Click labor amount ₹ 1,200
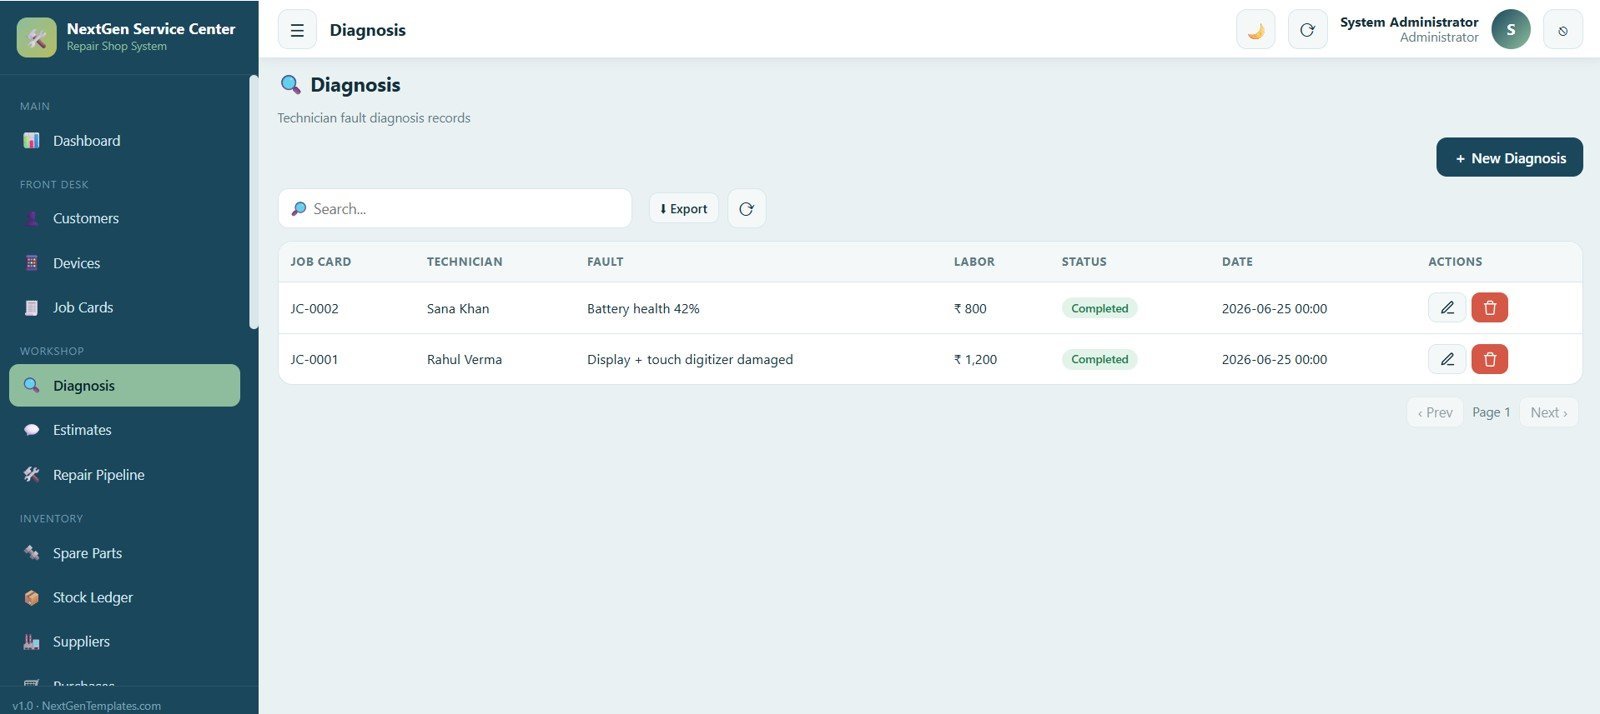 coord(975,360)
